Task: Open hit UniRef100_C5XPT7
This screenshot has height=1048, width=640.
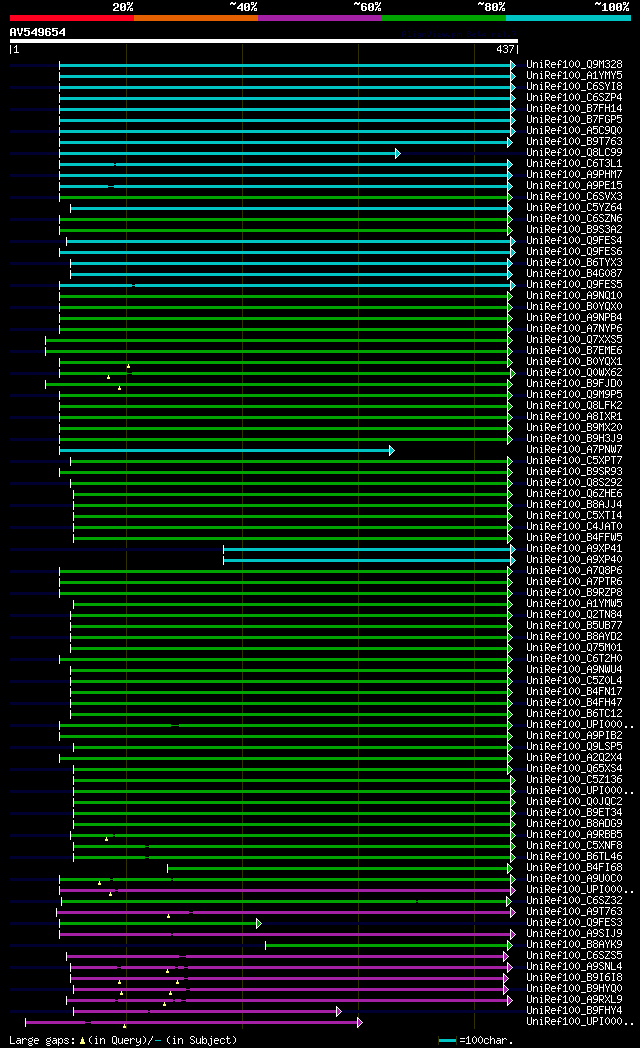Action: [x=574, y=461]
